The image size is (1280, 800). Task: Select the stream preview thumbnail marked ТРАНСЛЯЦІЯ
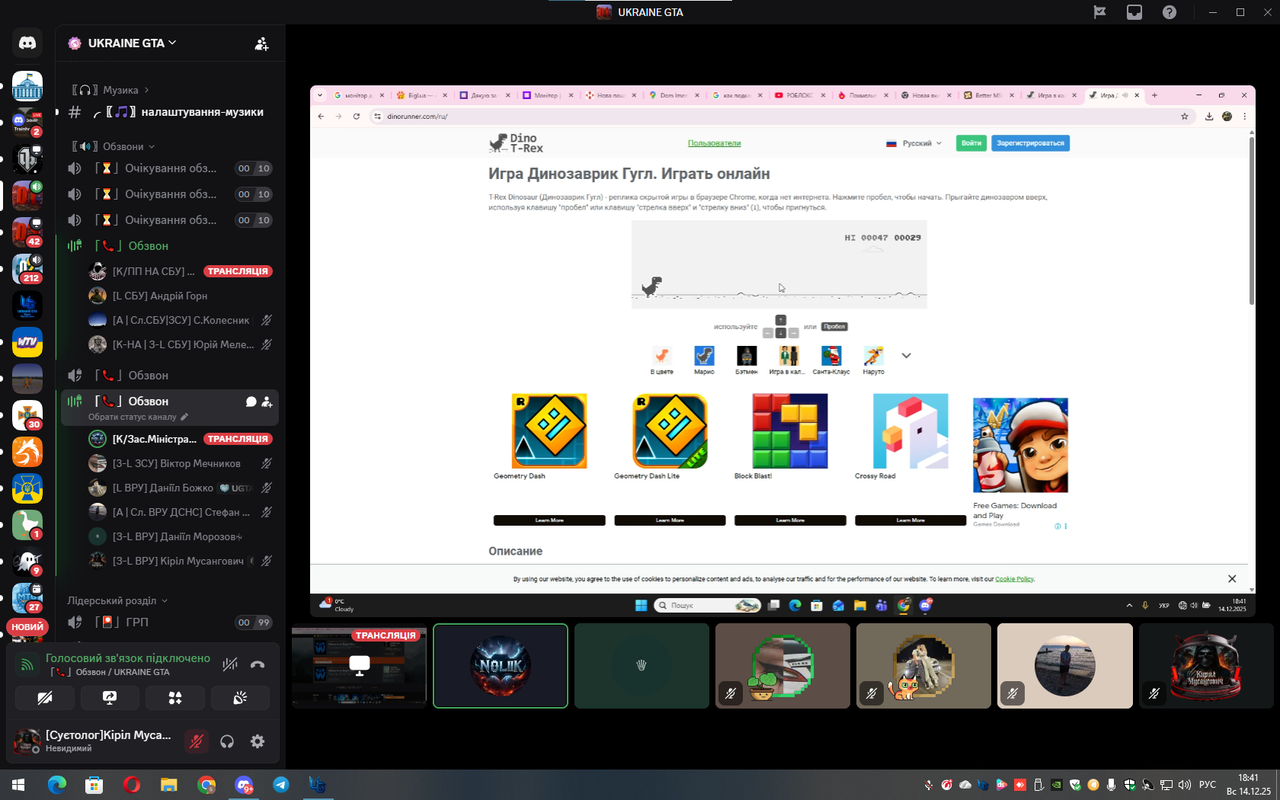coord(359,666)
